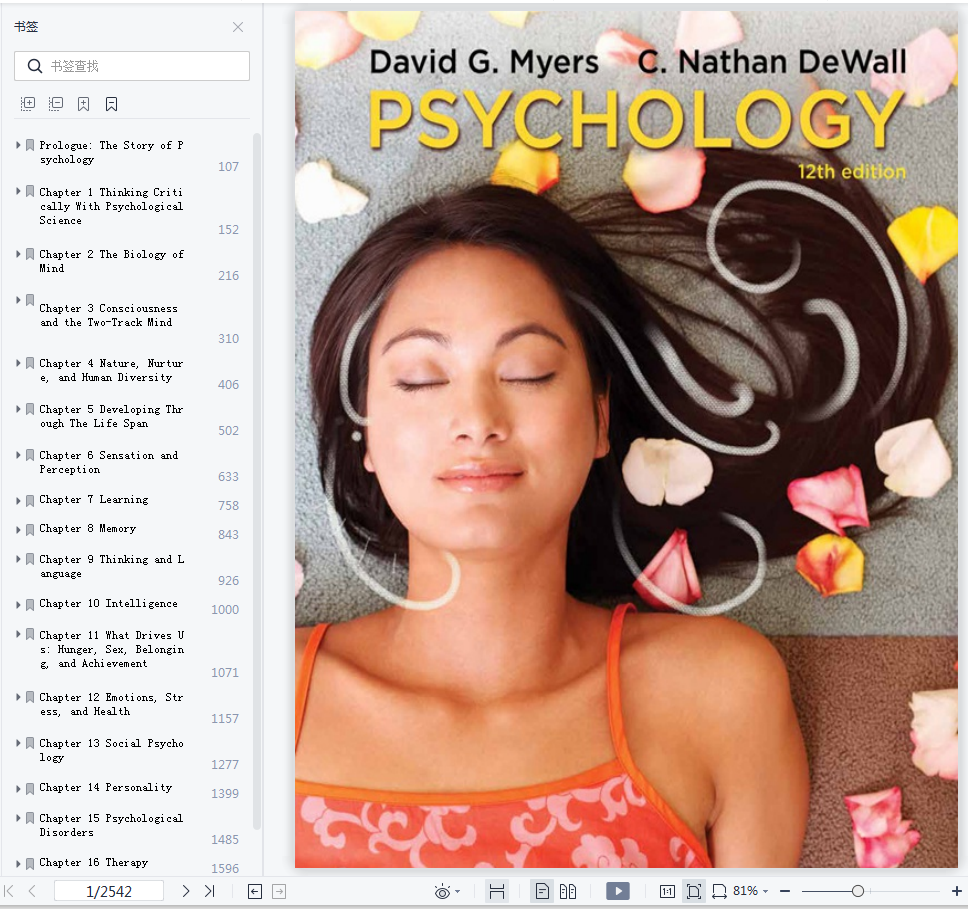Open bookmark Chapter 9 Thinking and Language

pyautogui.click(x=112, y=566)
